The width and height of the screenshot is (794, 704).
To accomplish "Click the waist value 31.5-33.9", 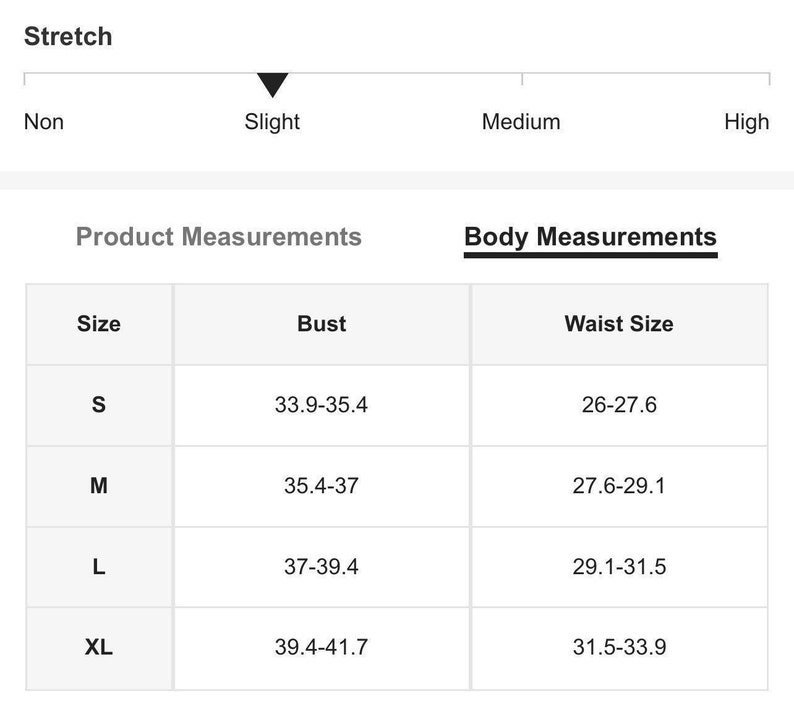I will (619, 647).
